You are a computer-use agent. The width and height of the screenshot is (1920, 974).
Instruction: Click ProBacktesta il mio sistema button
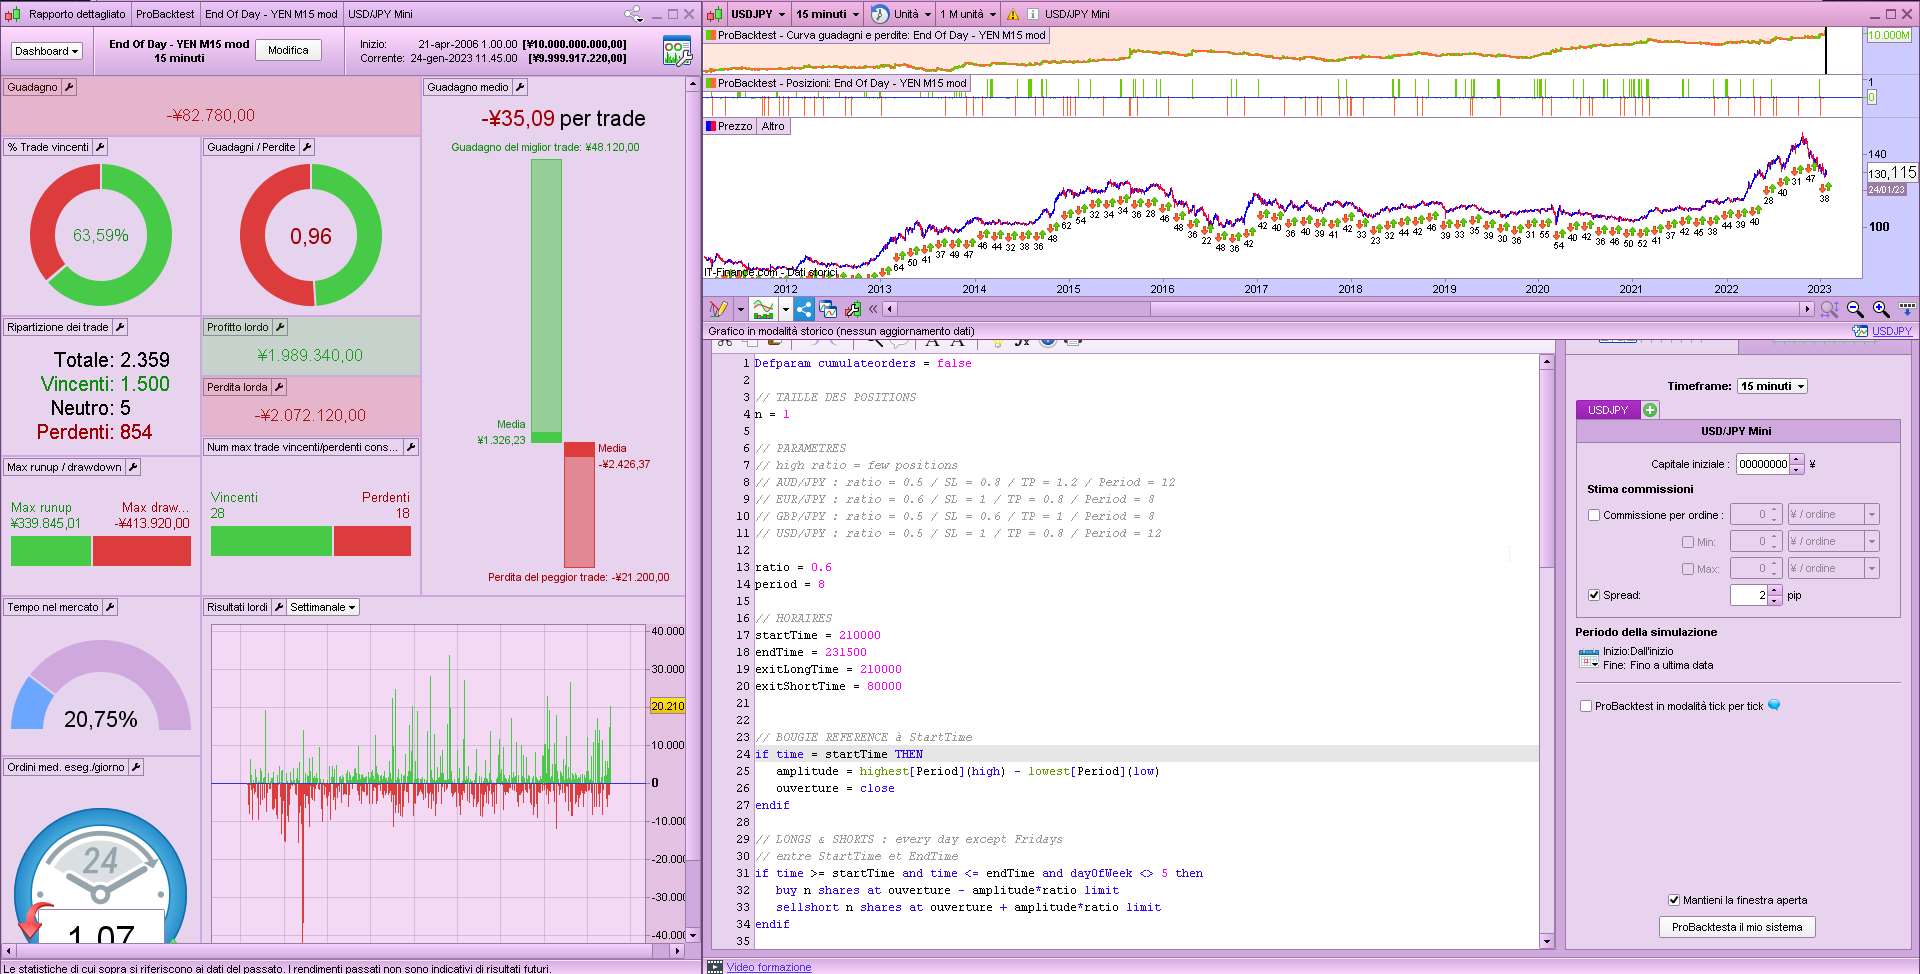[x=1736, y=927]
